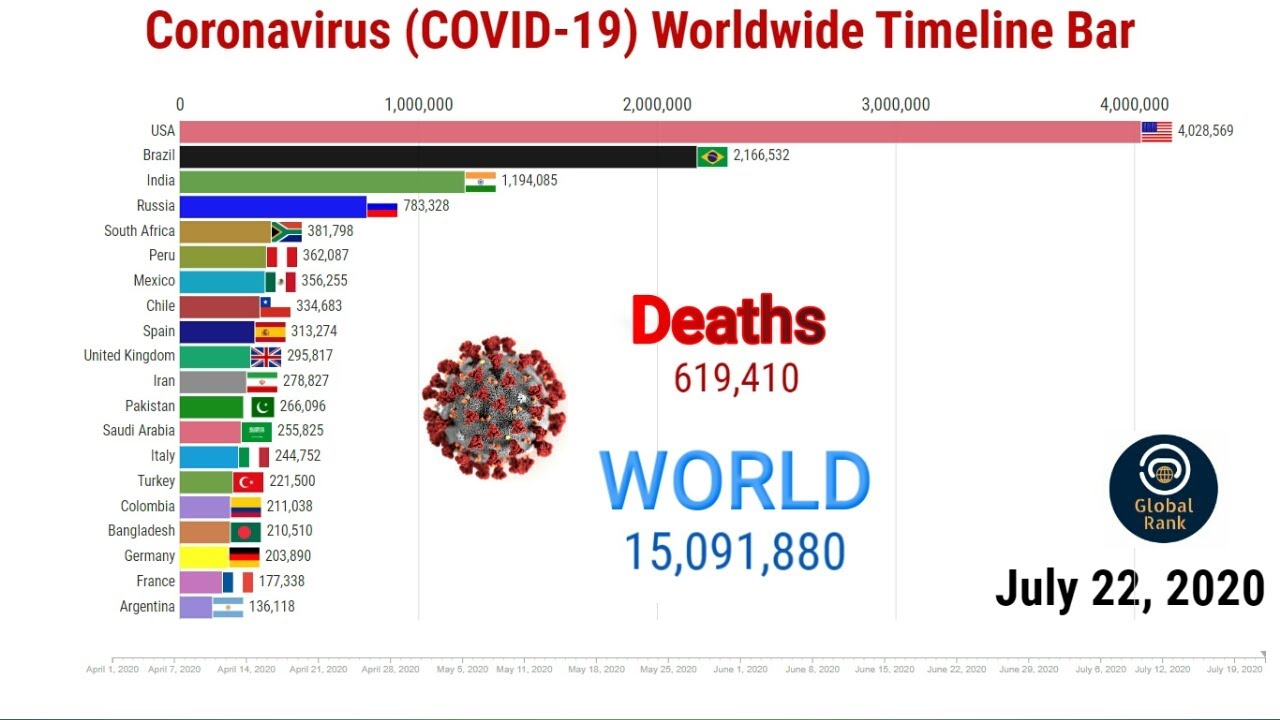The image size is (1280, 720).
Task: Click the red Deaths heading
Action: coord(729,322)
